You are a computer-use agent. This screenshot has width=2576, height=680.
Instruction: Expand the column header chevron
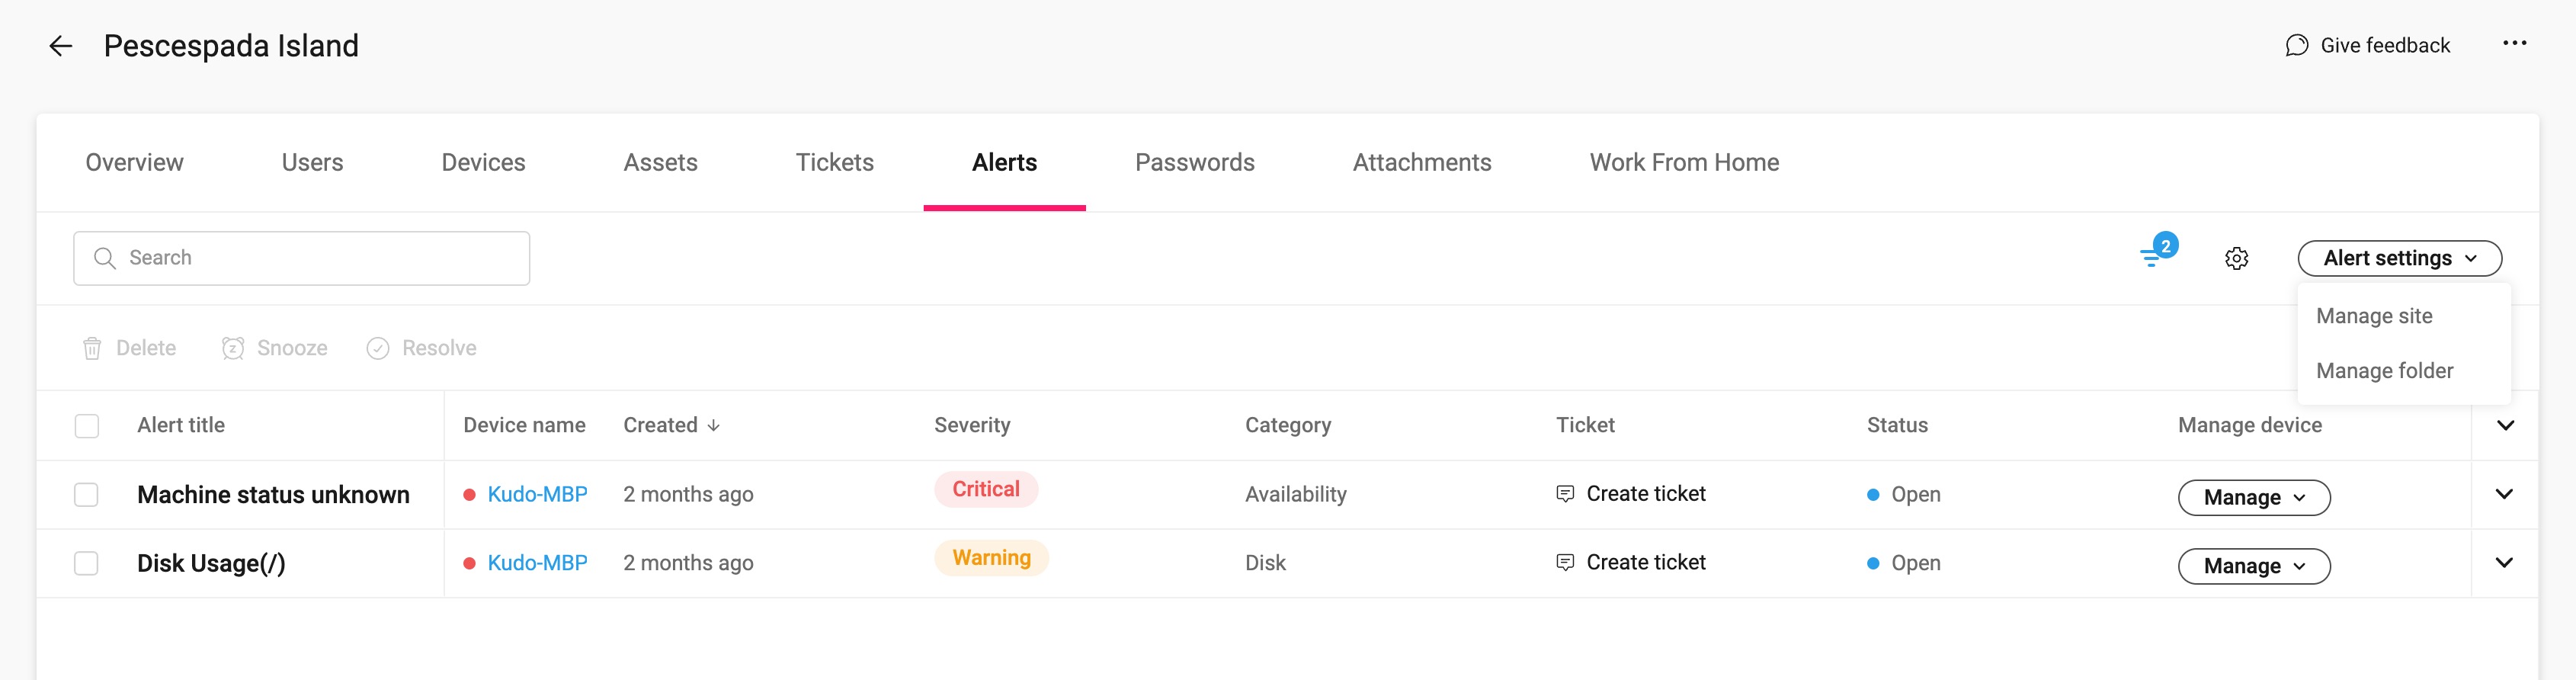click(x=2505, y=425)
